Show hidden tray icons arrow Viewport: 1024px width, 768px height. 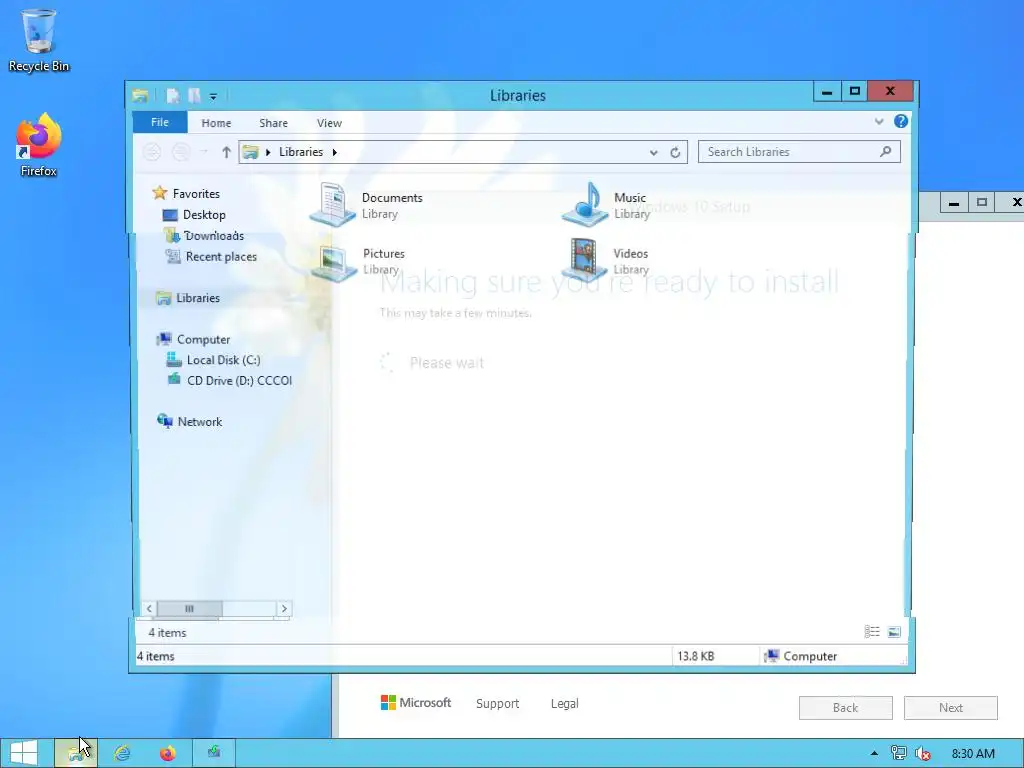pyautogui.click(x=874, y=754)
